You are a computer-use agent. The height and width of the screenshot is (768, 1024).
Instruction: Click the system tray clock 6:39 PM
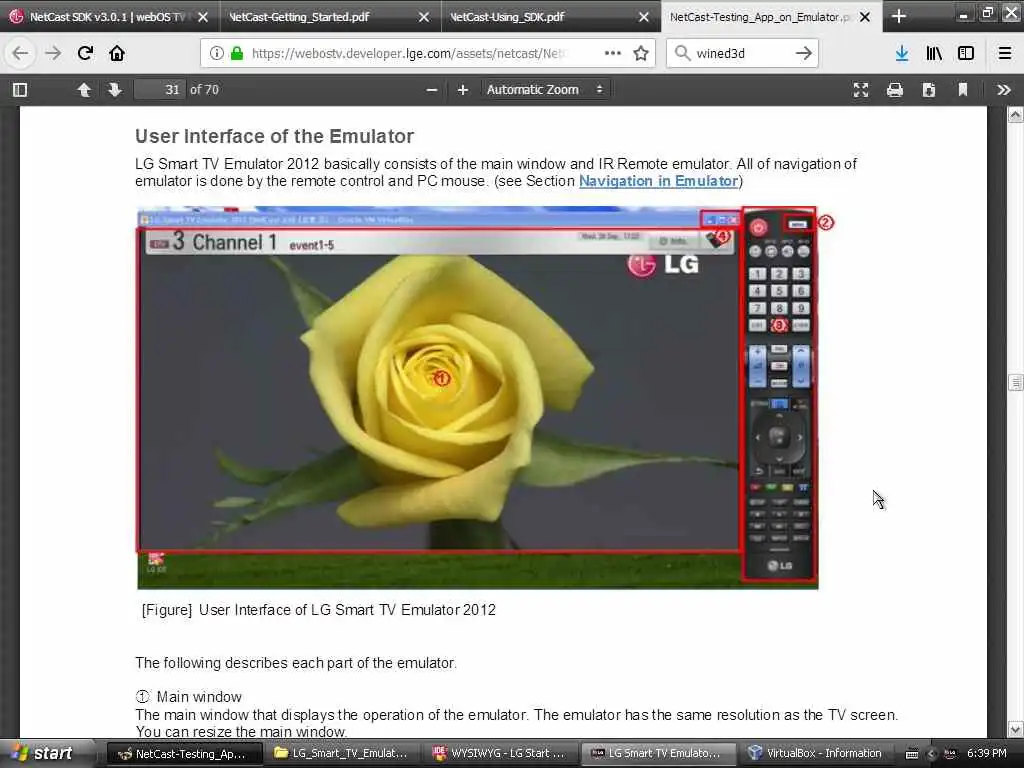(x=987, y=754)
